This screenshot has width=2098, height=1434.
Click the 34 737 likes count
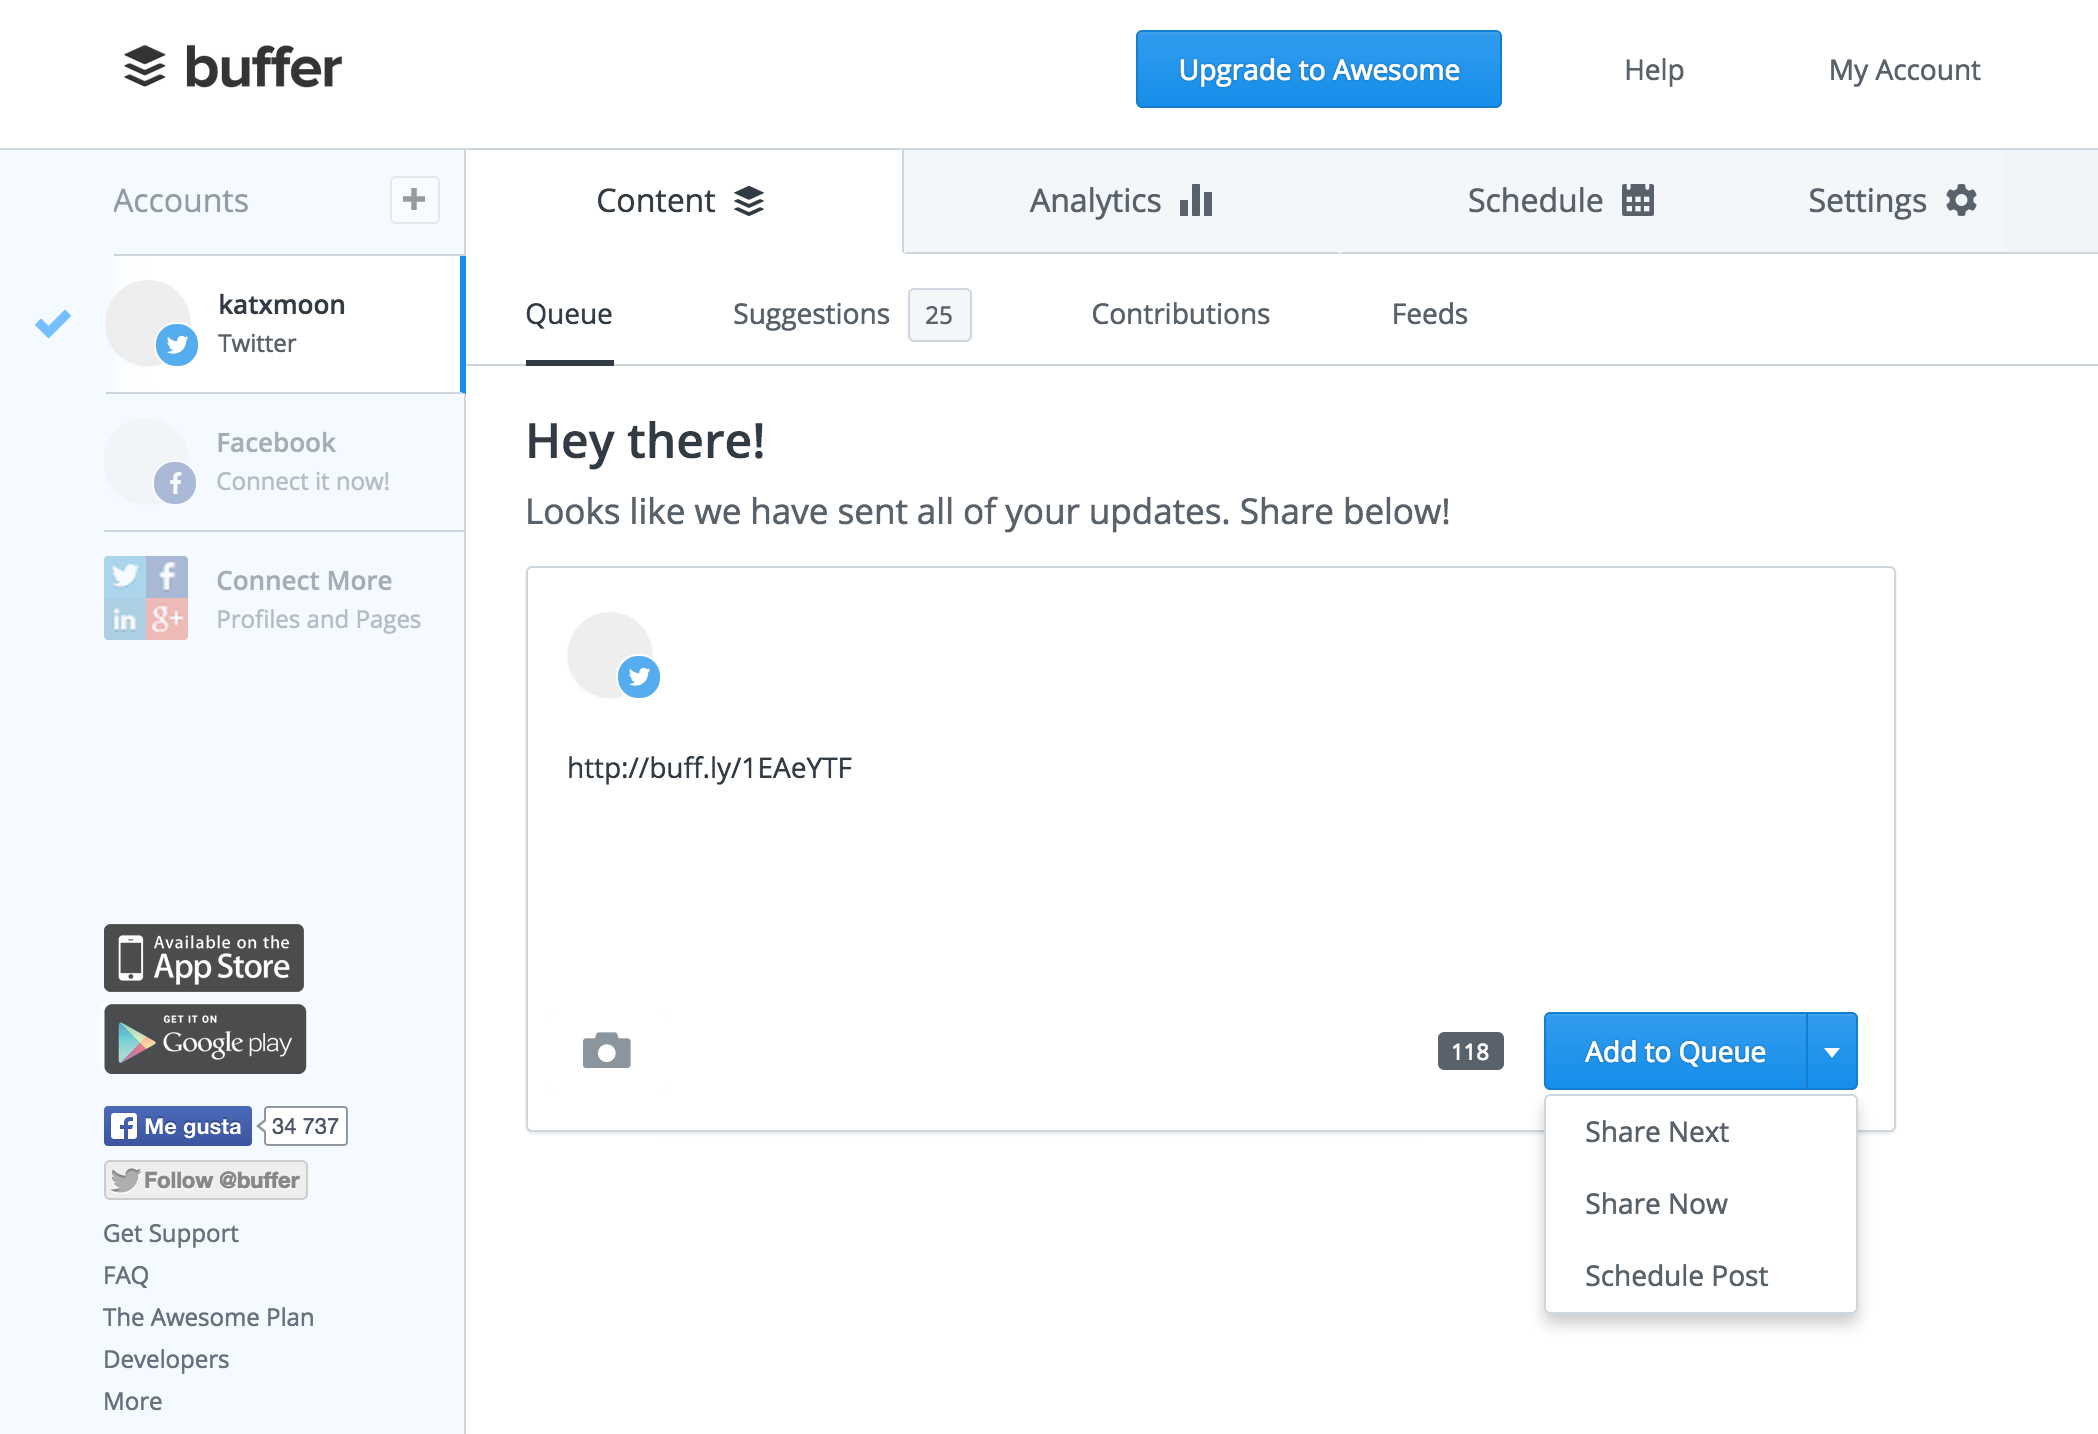[305, 1126]
